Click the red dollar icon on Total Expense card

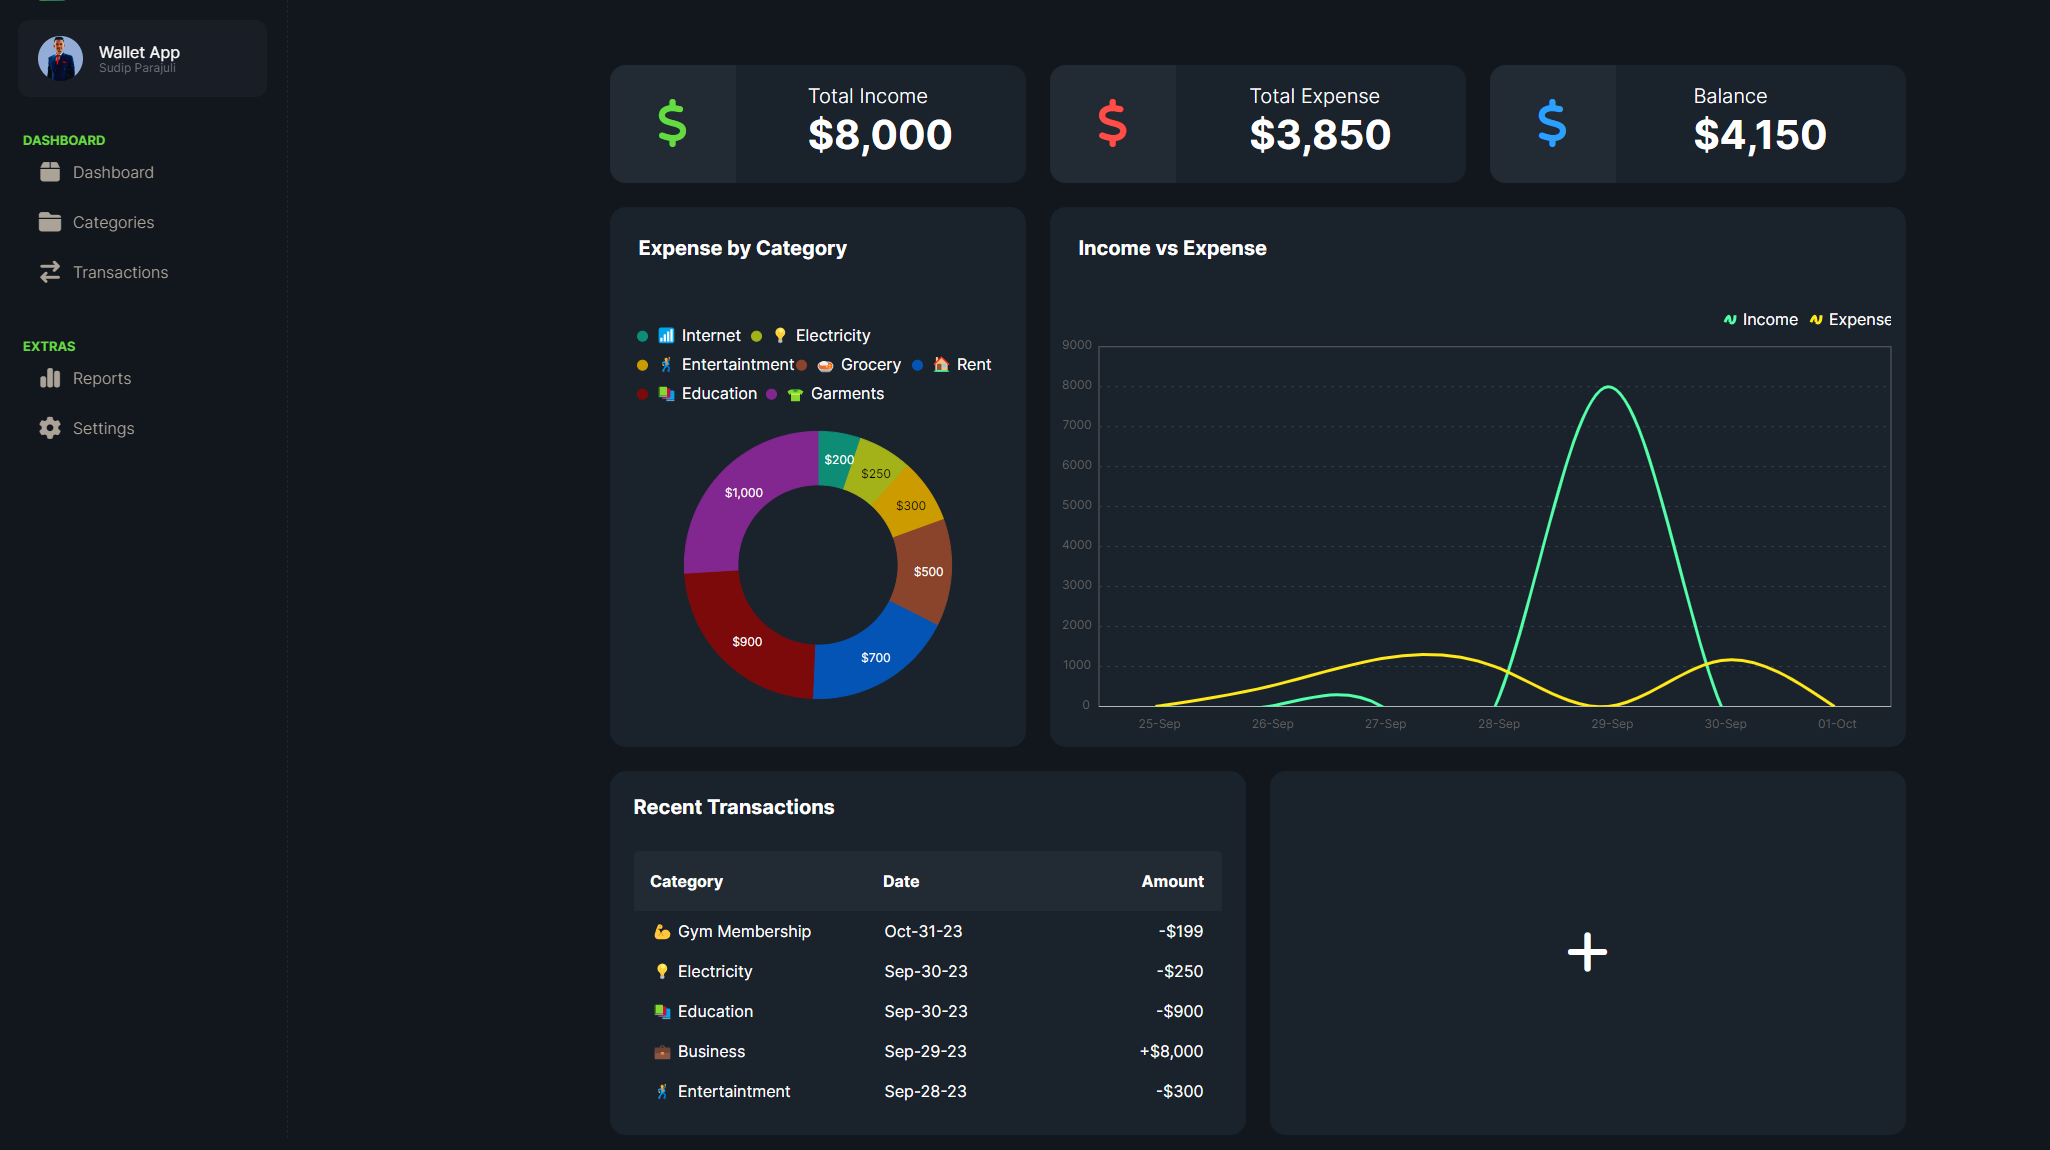click(1112, 124)
